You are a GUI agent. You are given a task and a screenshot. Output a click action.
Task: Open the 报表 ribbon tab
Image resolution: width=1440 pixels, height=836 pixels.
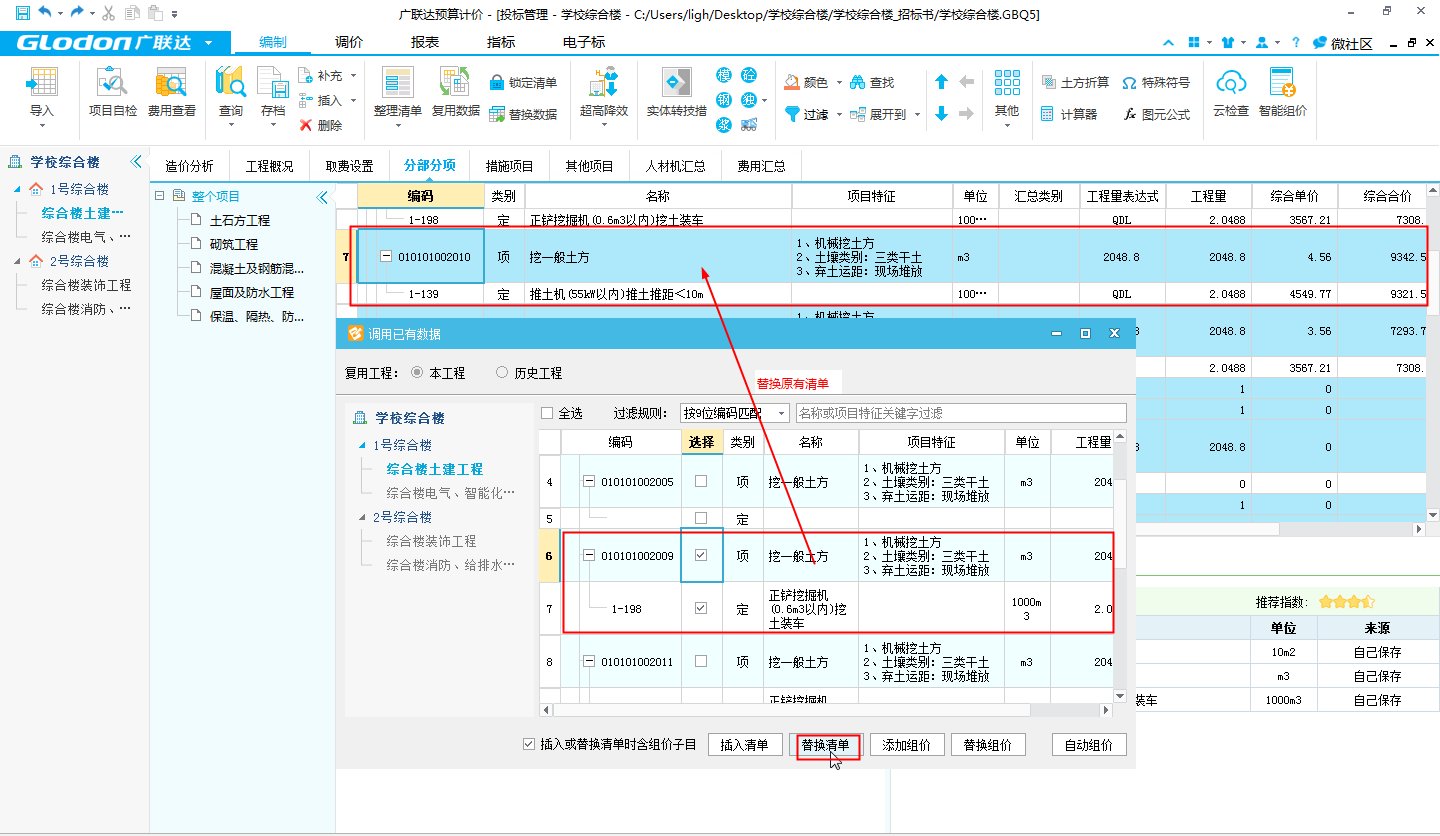click(x=425, y=42)
